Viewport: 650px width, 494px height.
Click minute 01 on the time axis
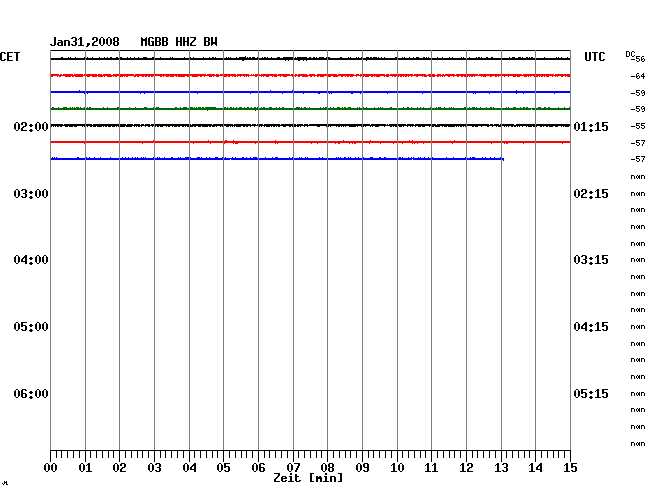pyautogui.click(x=85, y=468)
